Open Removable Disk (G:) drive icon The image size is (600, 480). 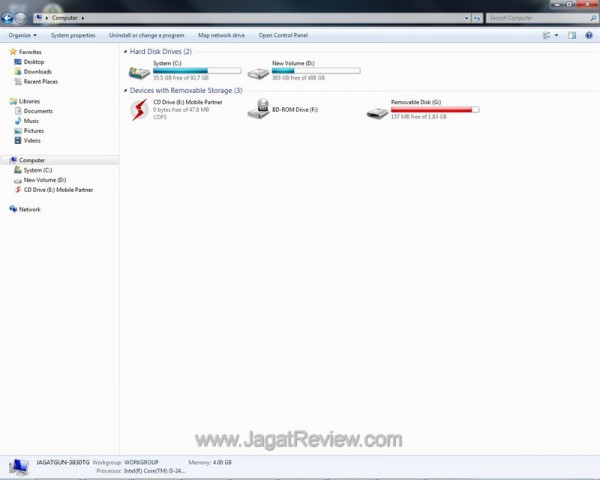click(x=377, y=110)
